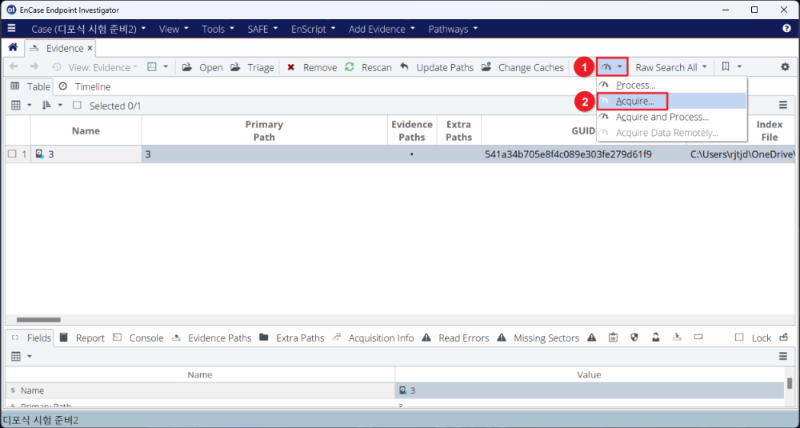800x428 pixels.
Task: Open the EnScript menu dropdown
Action: (x=313, y=29)
